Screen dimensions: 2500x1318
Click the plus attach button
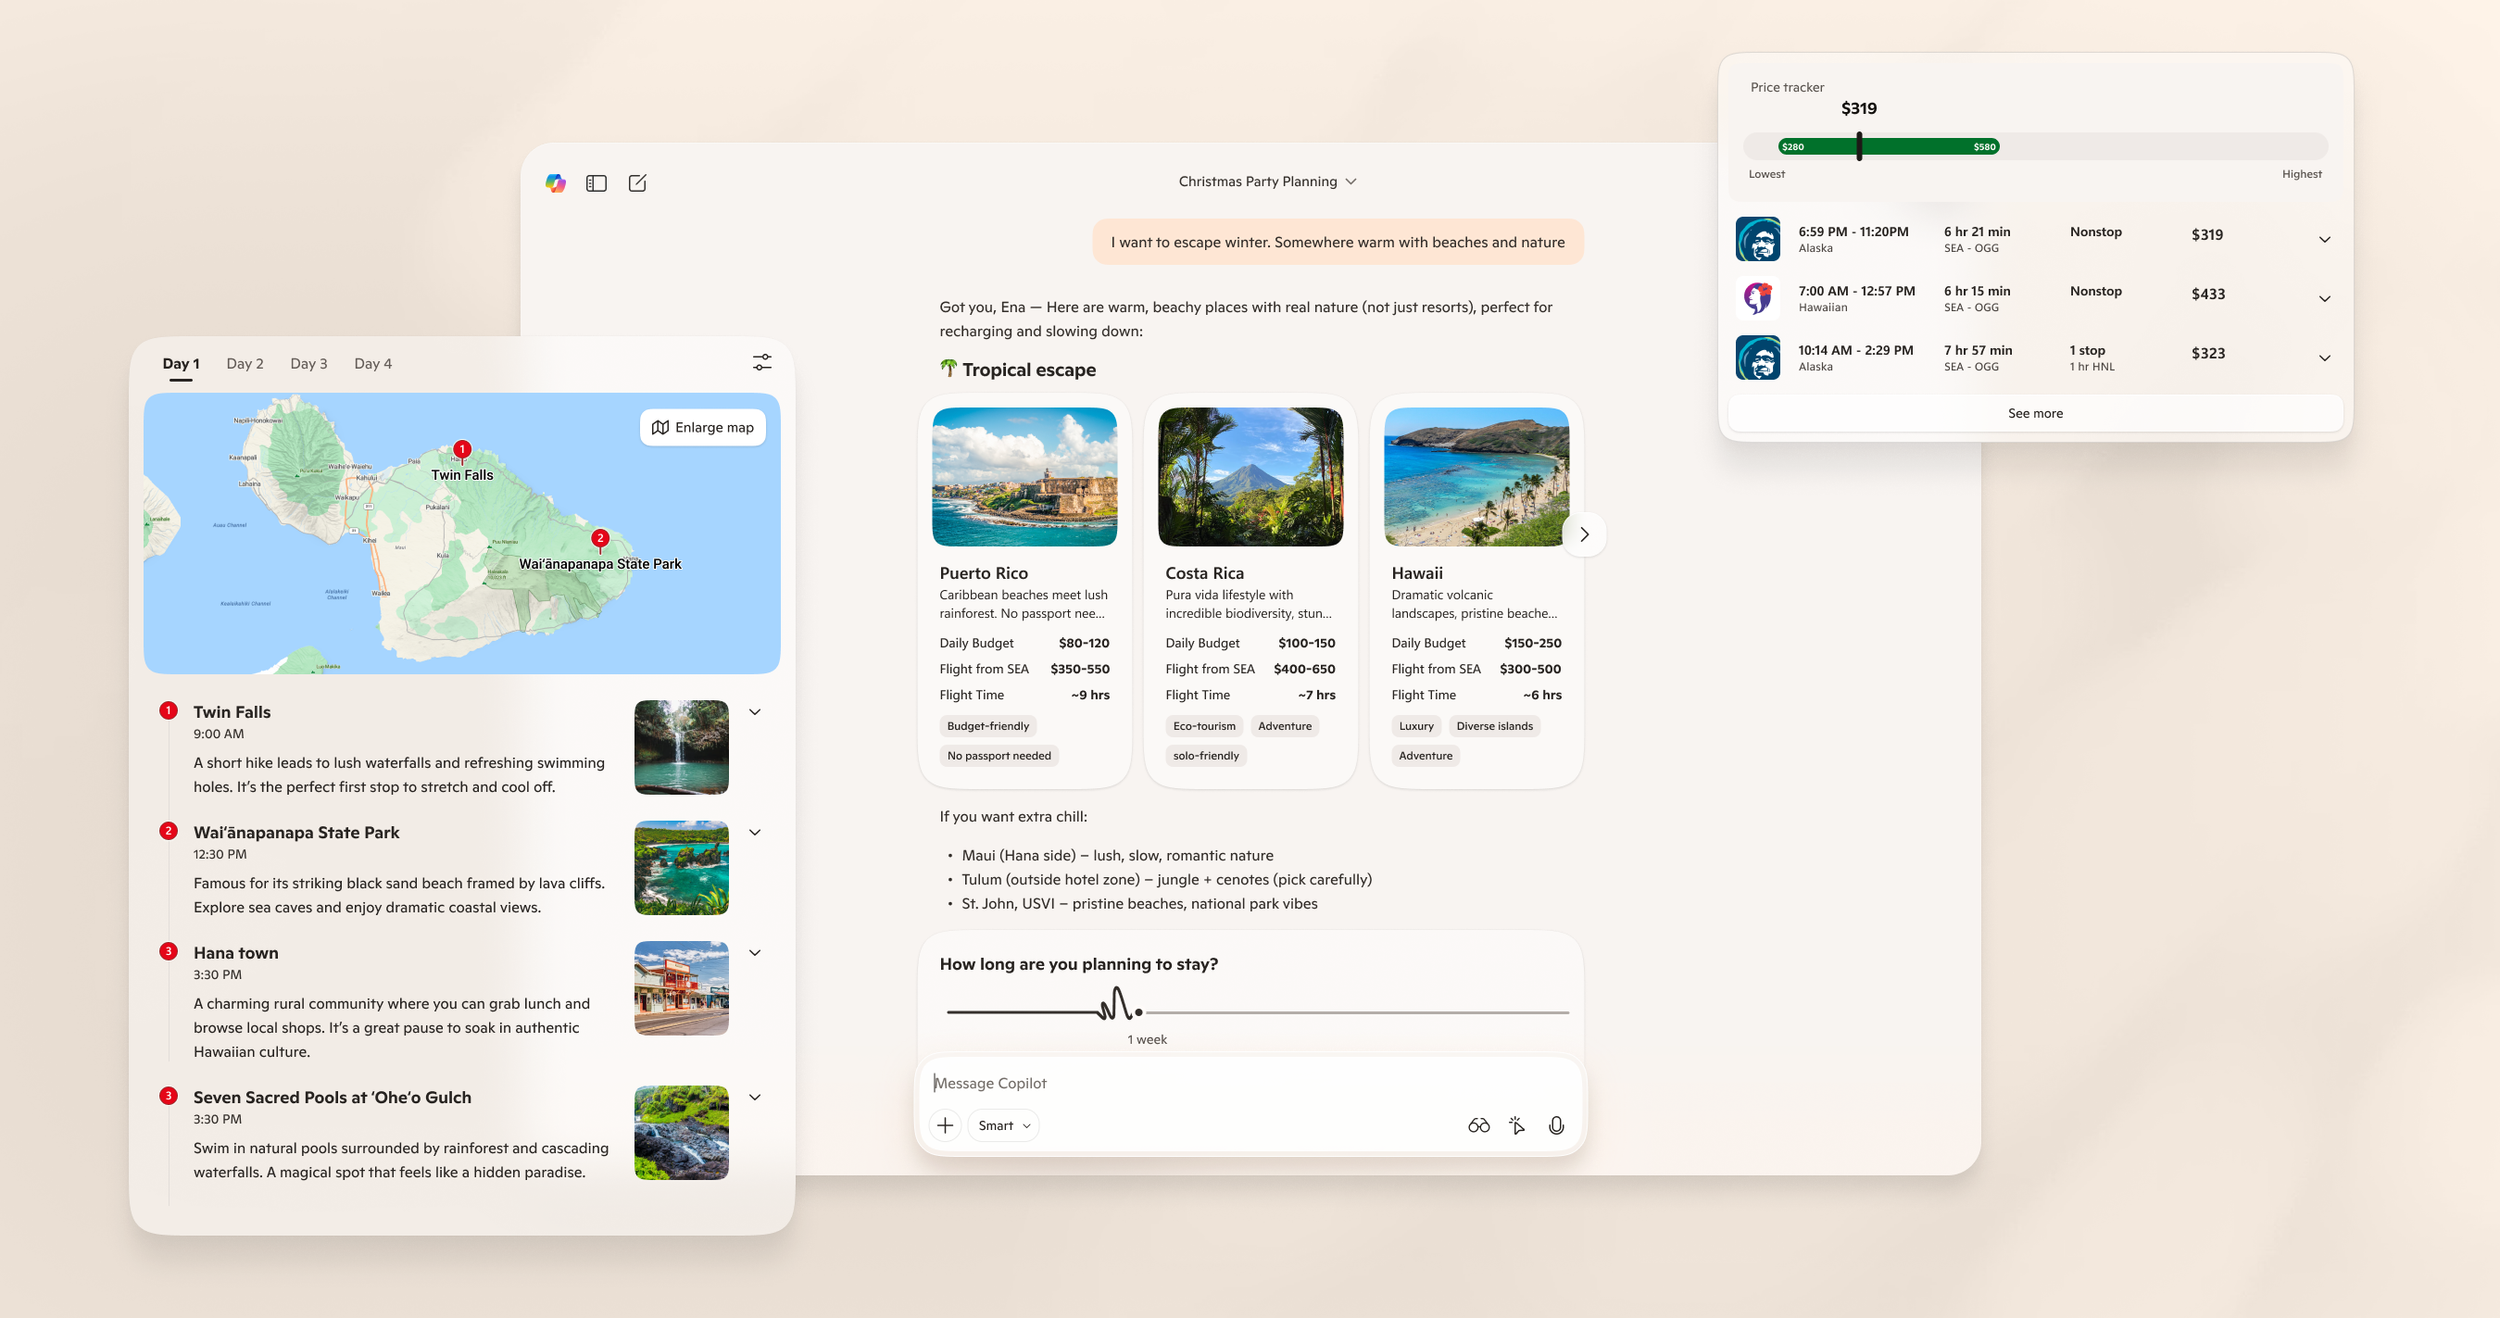[945, 1125]
